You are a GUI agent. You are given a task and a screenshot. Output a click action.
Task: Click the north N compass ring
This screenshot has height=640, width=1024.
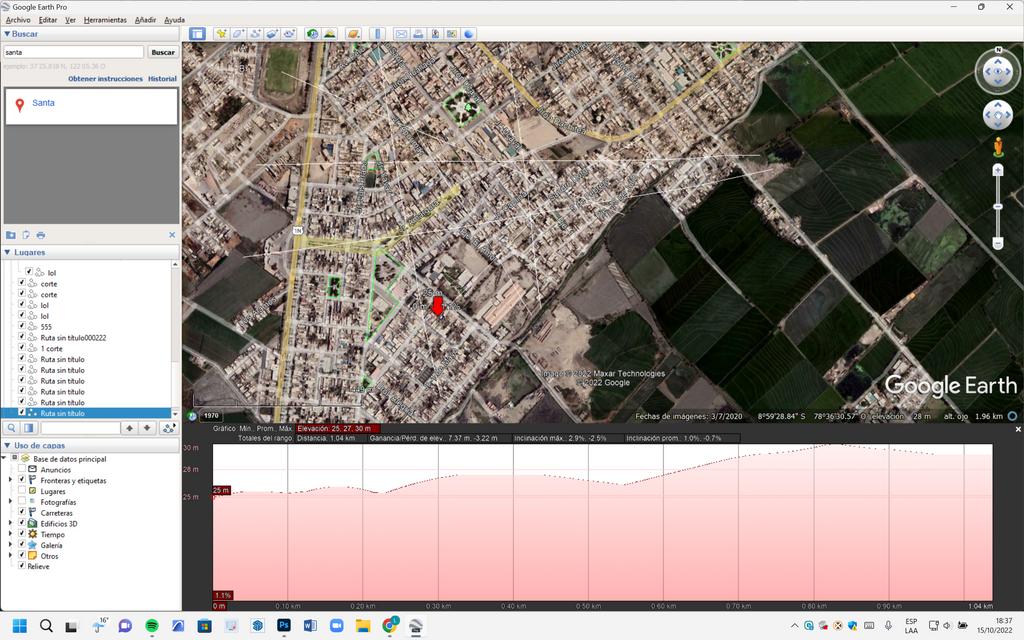tap(998, 50)
